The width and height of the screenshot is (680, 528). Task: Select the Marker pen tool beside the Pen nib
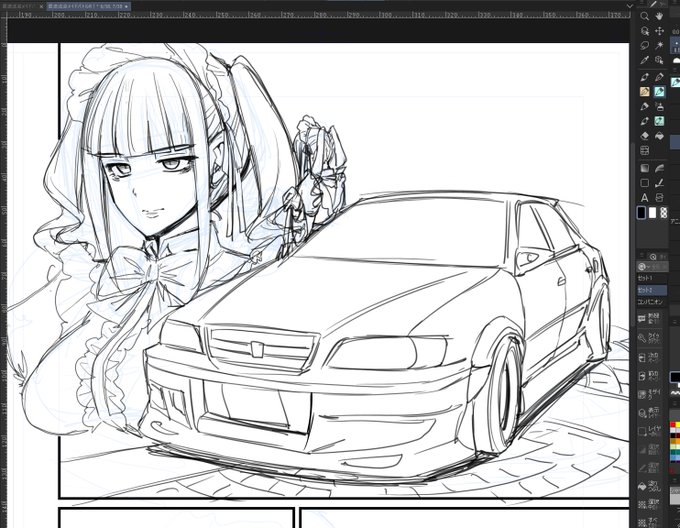660,77
